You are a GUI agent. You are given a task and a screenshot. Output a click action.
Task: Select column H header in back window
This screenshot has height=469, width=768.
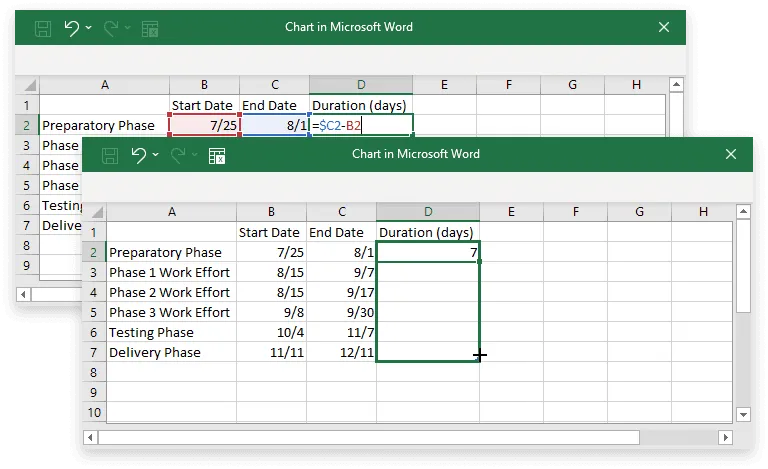tap(636, 85)
